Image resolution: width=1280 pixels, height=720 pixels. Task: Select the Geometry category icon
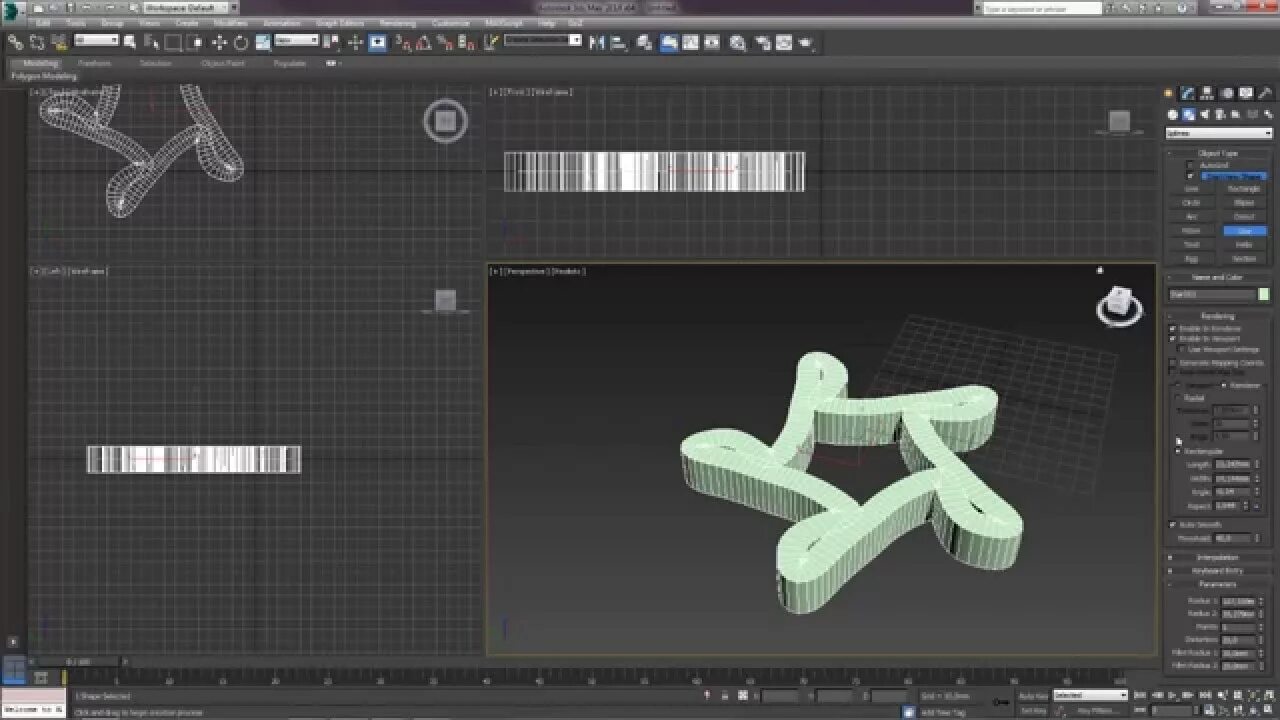coord(1173,115)
